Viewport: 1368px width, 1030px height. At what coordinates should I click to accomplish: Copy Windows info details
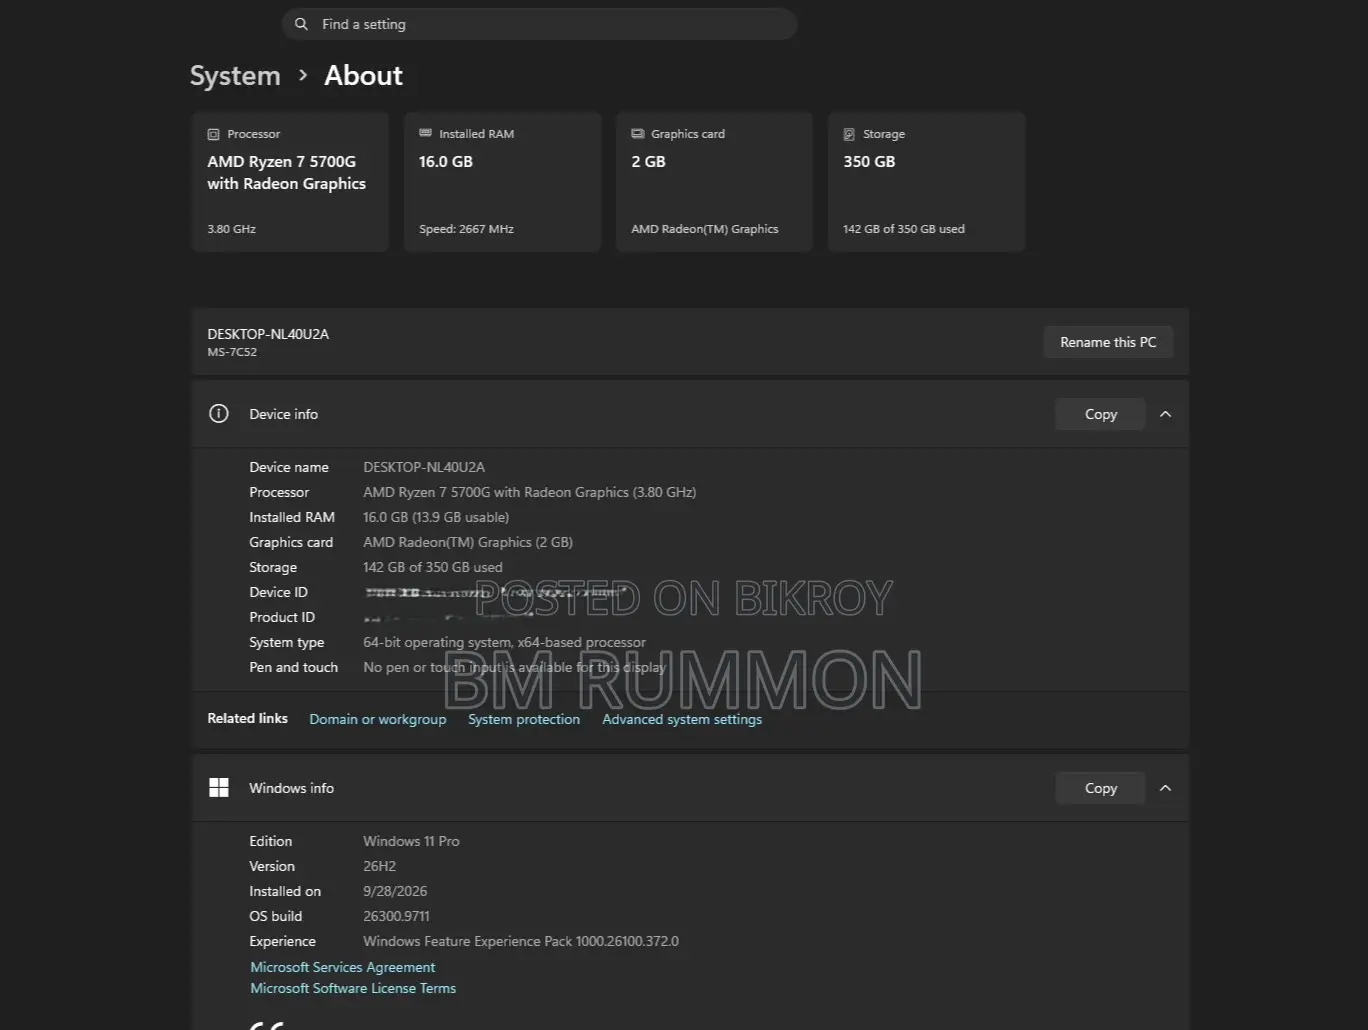click(x=1100, y=788)
